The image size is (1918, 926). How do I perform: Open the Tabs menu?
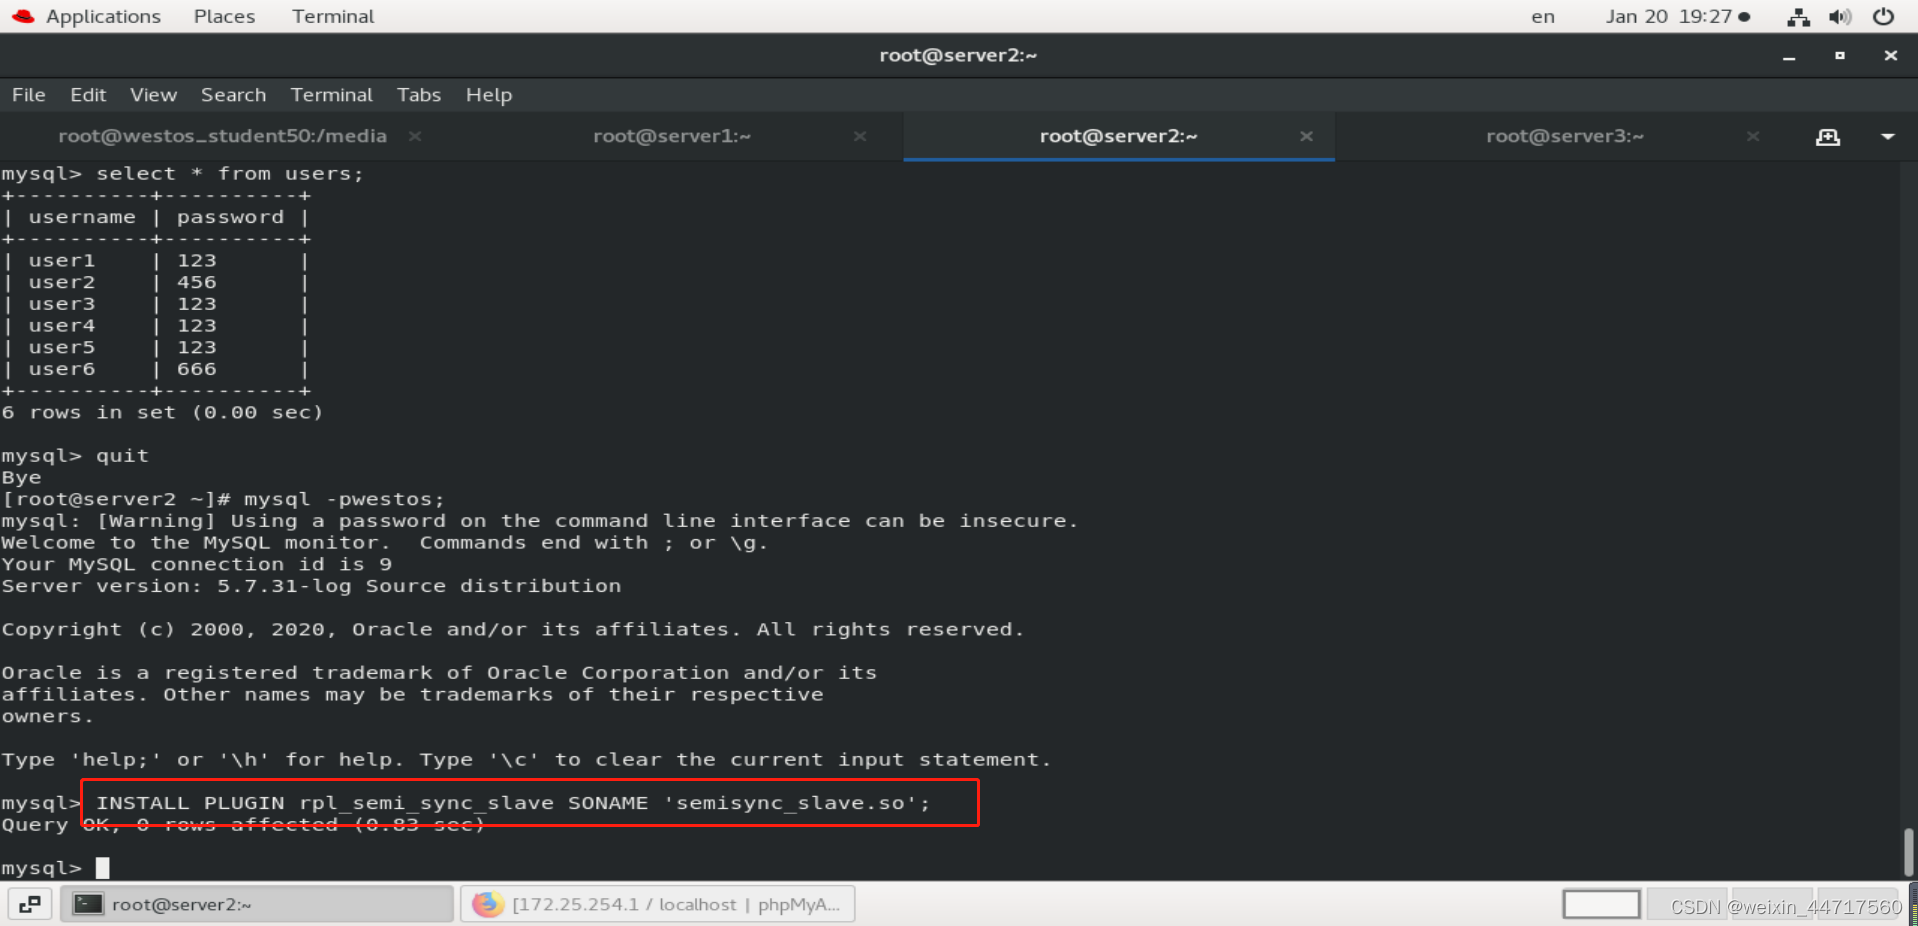pyautogui.click(x=418, y=95)
